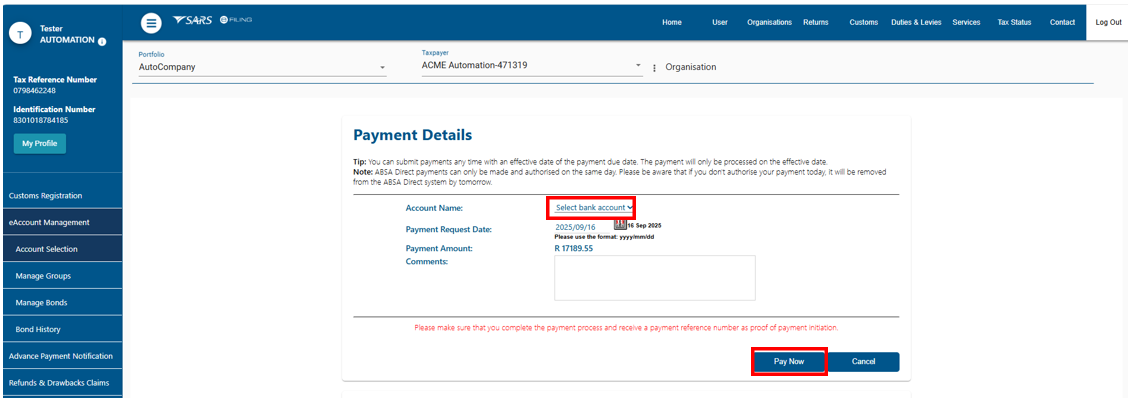Open the Duties & Levies menu

[x=914, y=22]
